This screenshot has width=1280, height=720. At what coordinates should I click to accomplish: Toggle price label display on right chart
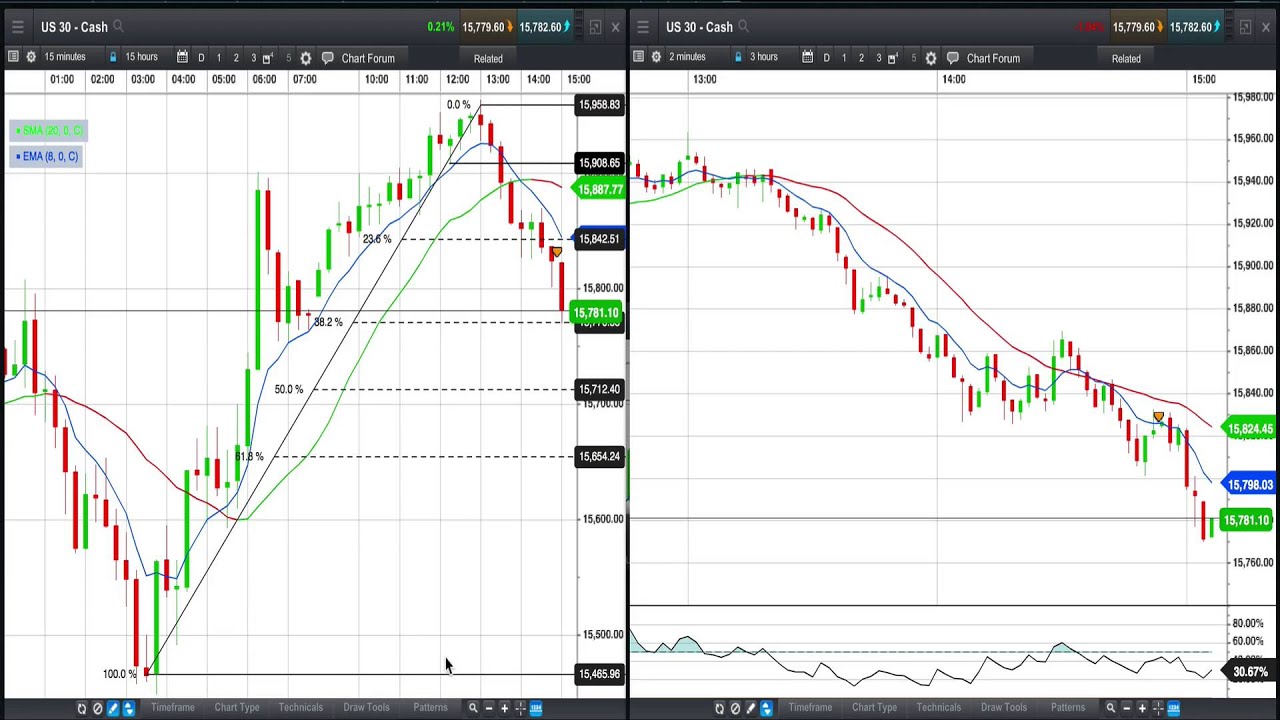(x=1173, y=708)
